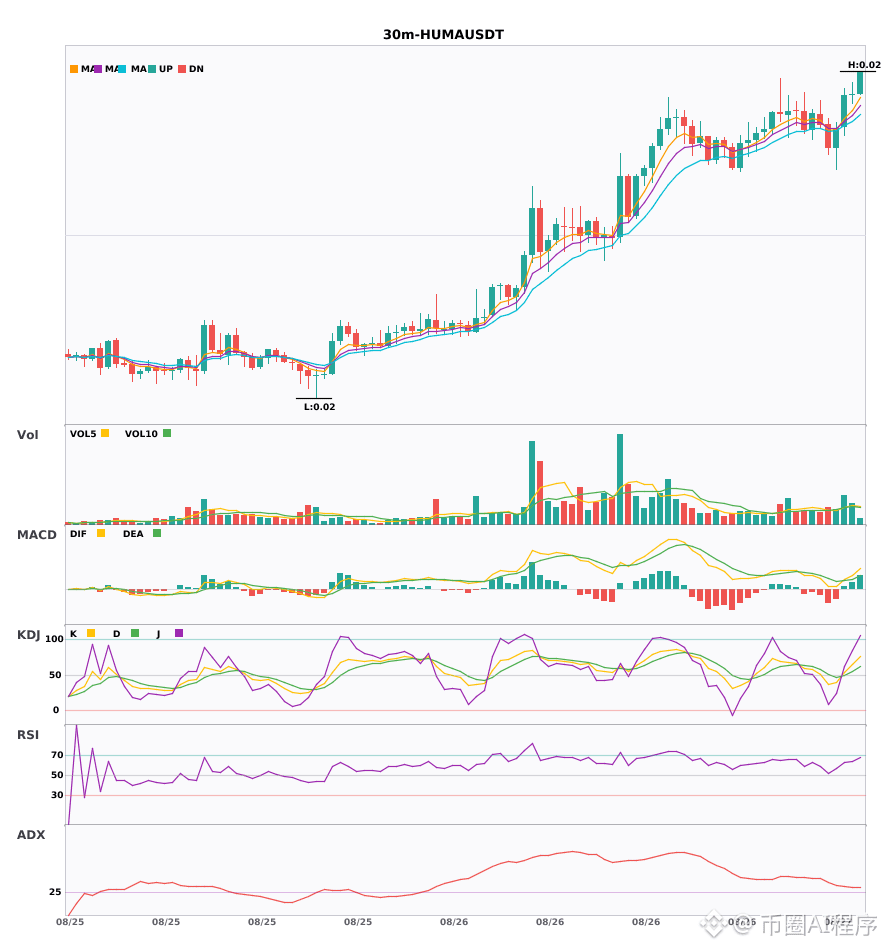Click the tallest teal volume bar
This screenshot has height=950, width=885.
coord(620,479)
